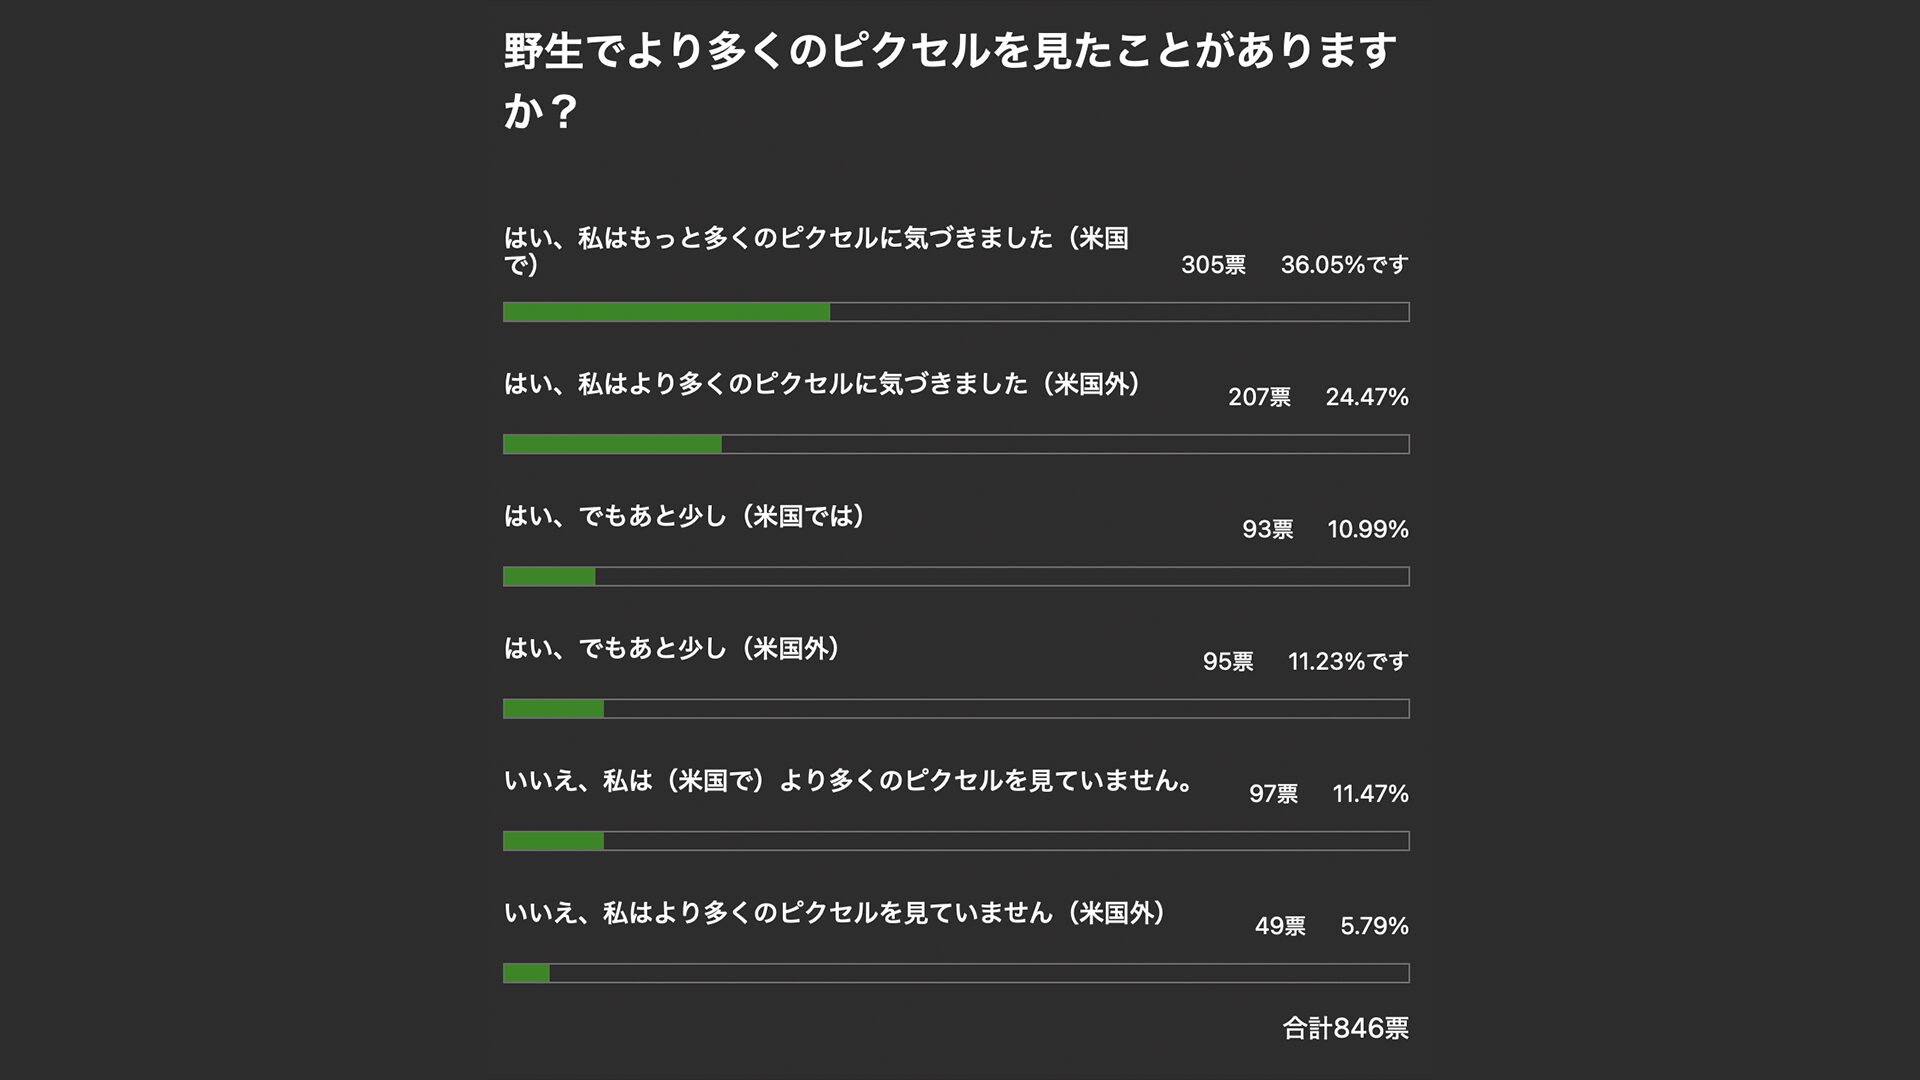Click the 95票 vote count
The image size is (1920, 1080).
[1228, 662]
